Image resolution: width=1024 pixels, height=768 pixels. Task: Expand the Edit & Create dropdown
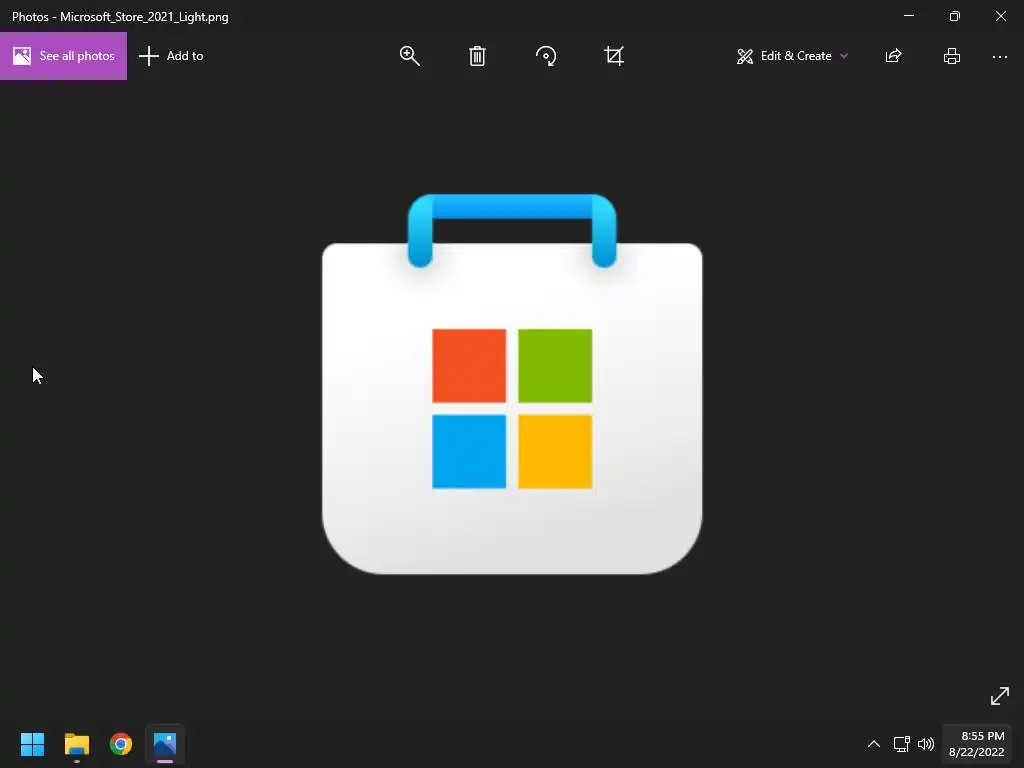pyautogui.click(x=792, y=56)
